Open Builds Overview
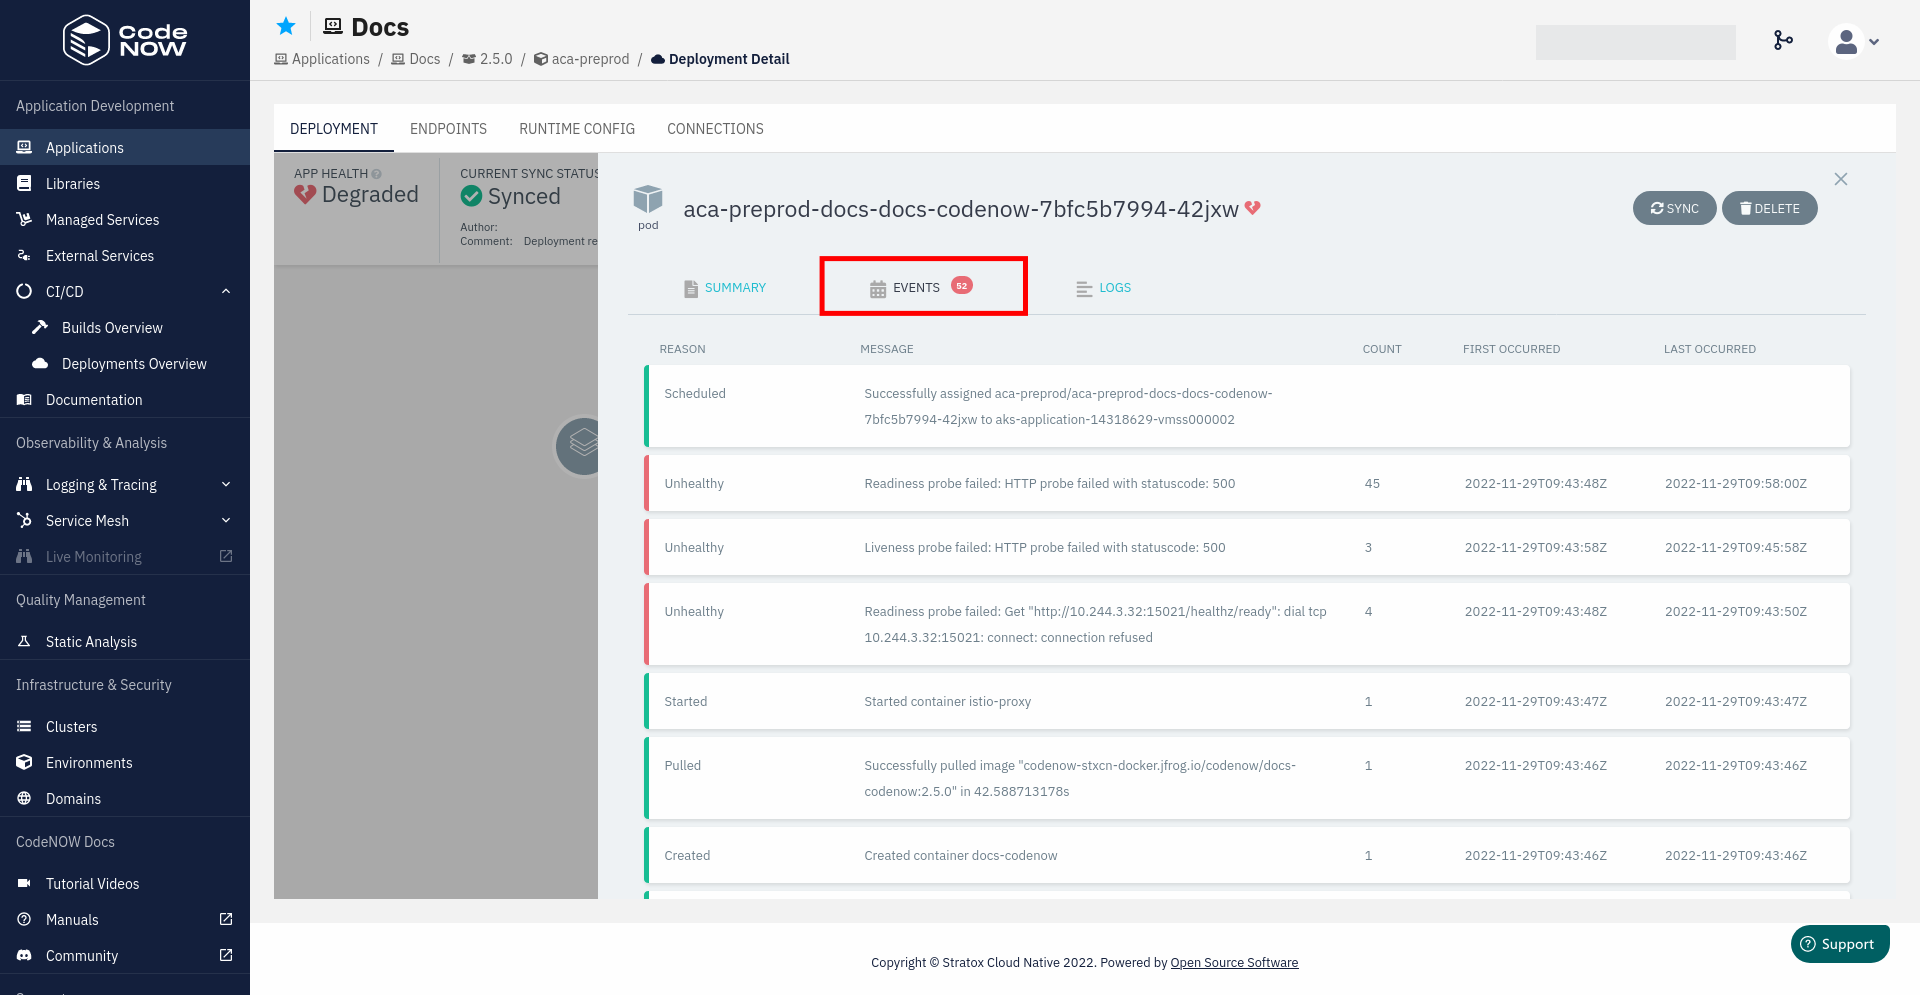The image size is (1920, 995). tap(112, 327)
